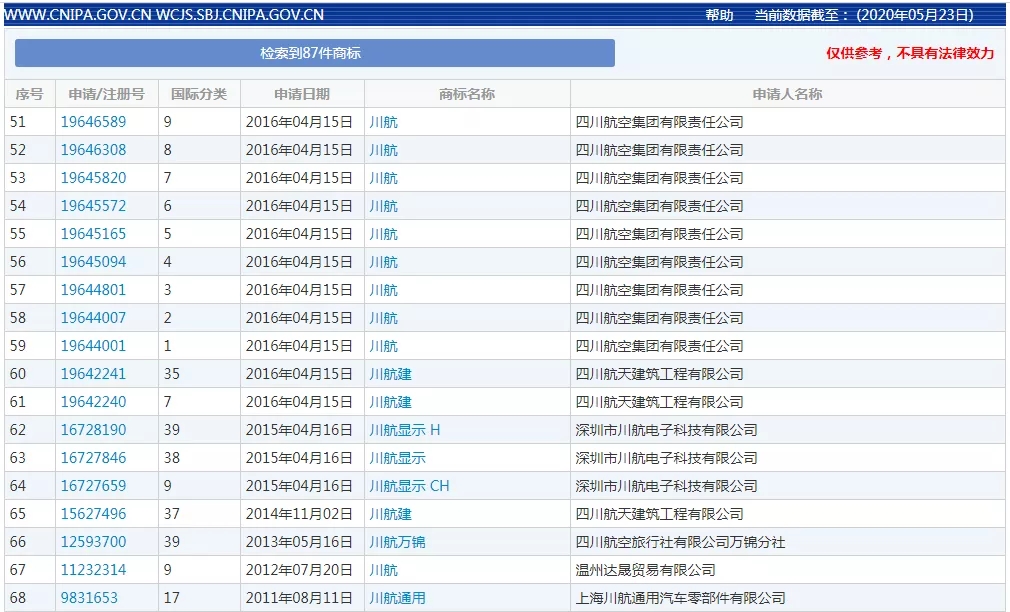Viewport: 1010px width, 612px height.
Task: Click 川航建 trademark in row 65
Action: pyautogui.click(x=390, y=514)
